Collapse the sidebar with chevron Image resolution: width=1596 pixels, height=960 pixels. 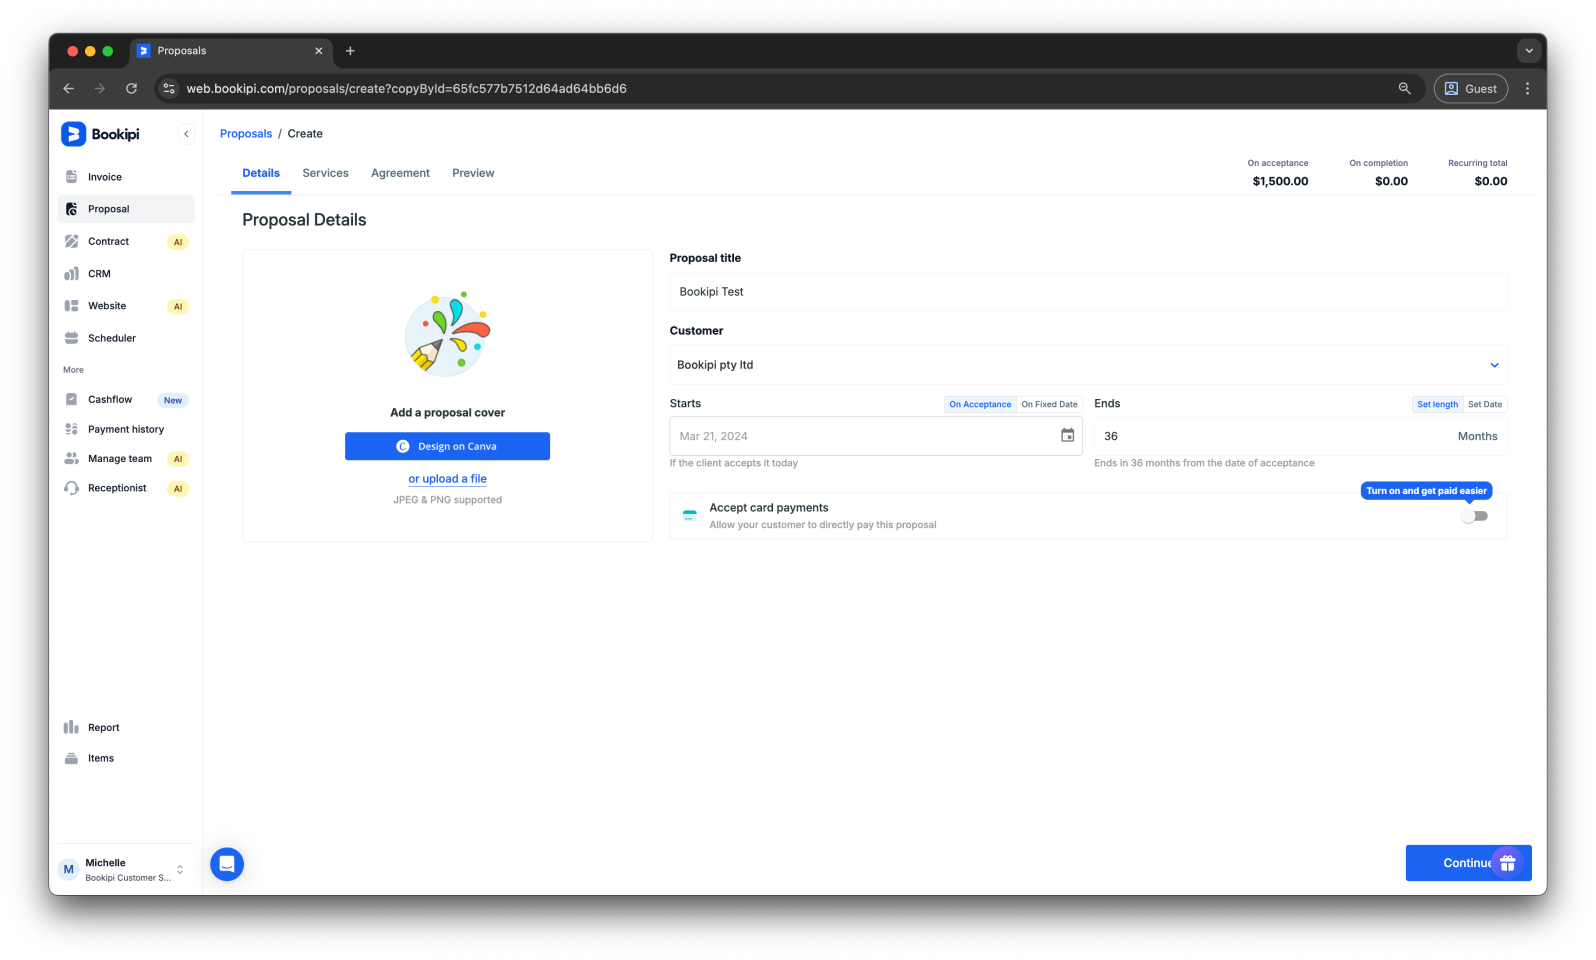(x=186, y=134)
